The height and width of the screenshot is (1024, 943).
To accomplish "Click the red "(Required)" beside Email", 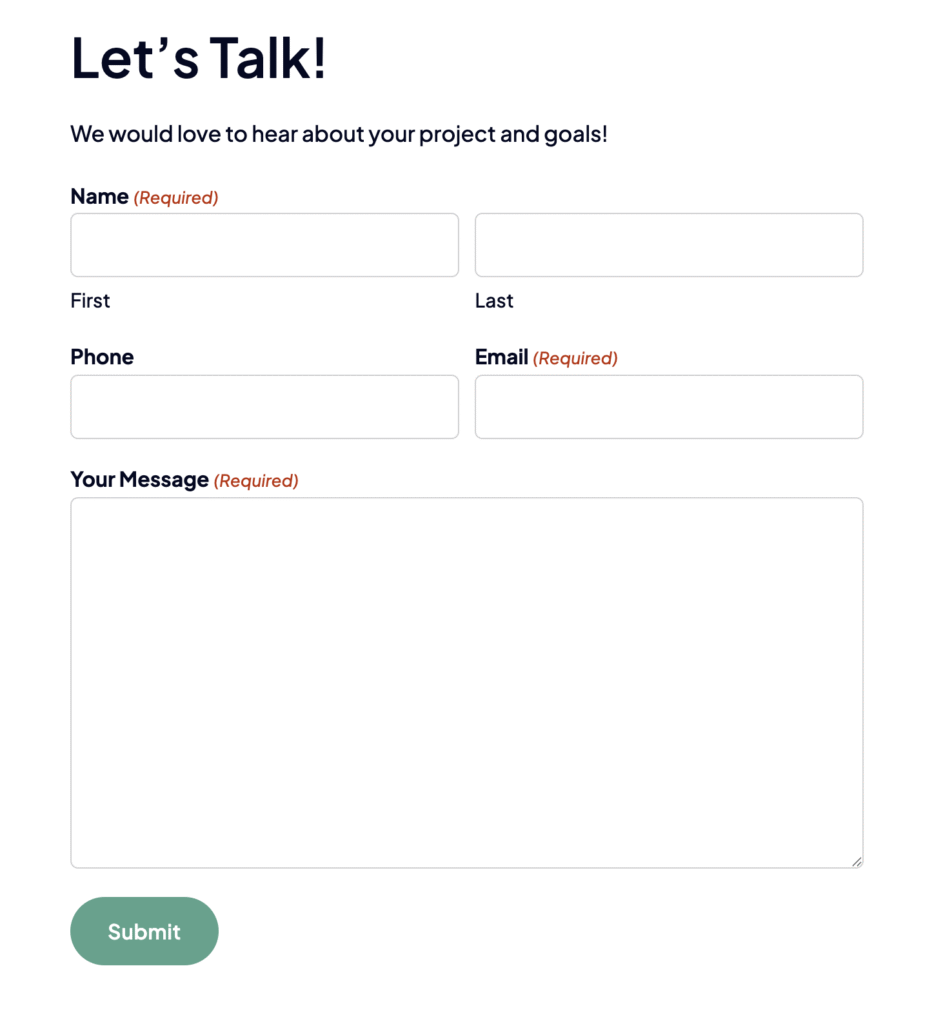I will 575,358.
